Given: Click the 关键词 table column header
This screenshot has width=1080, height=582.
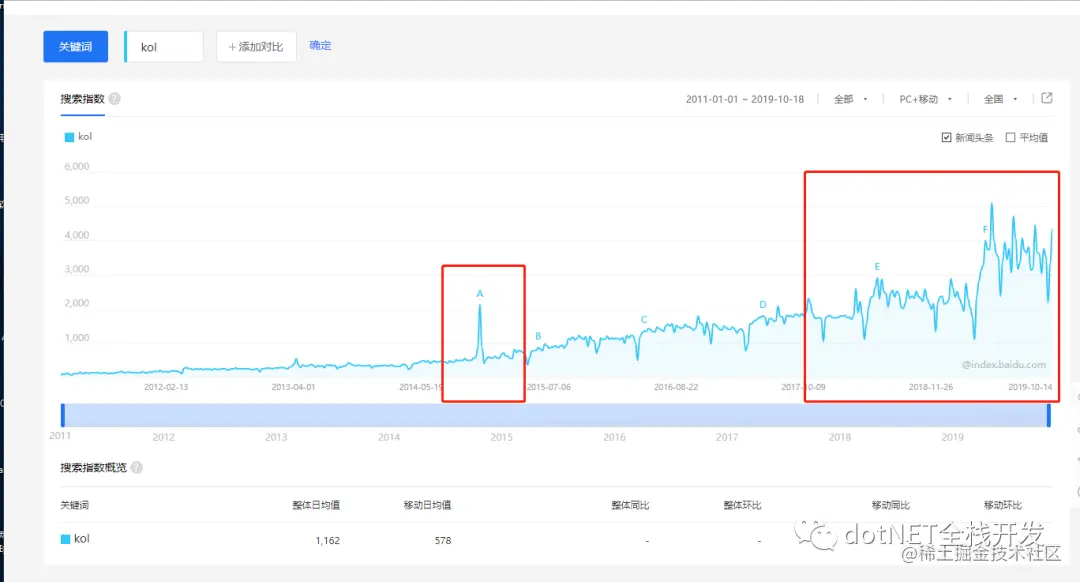Looking at the screenshot, I should coord(74,505).
